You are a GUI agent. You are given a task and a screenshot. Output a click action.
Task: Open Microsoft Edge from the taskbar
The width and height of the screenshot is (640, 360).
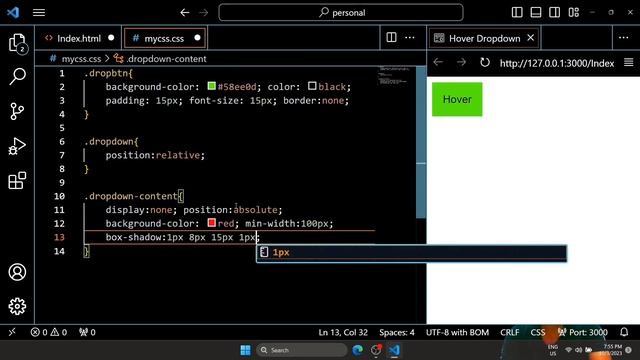pos(358,350)
